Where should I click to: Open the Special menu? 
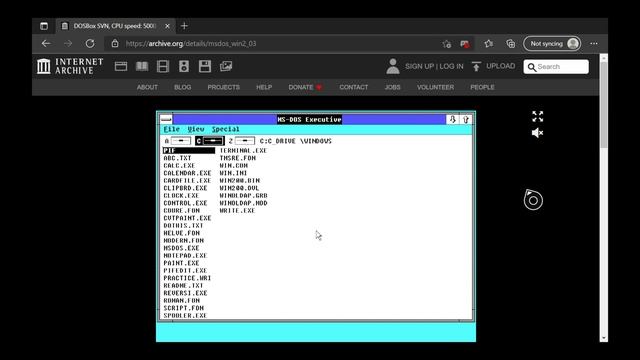click(x=226, y=129)
